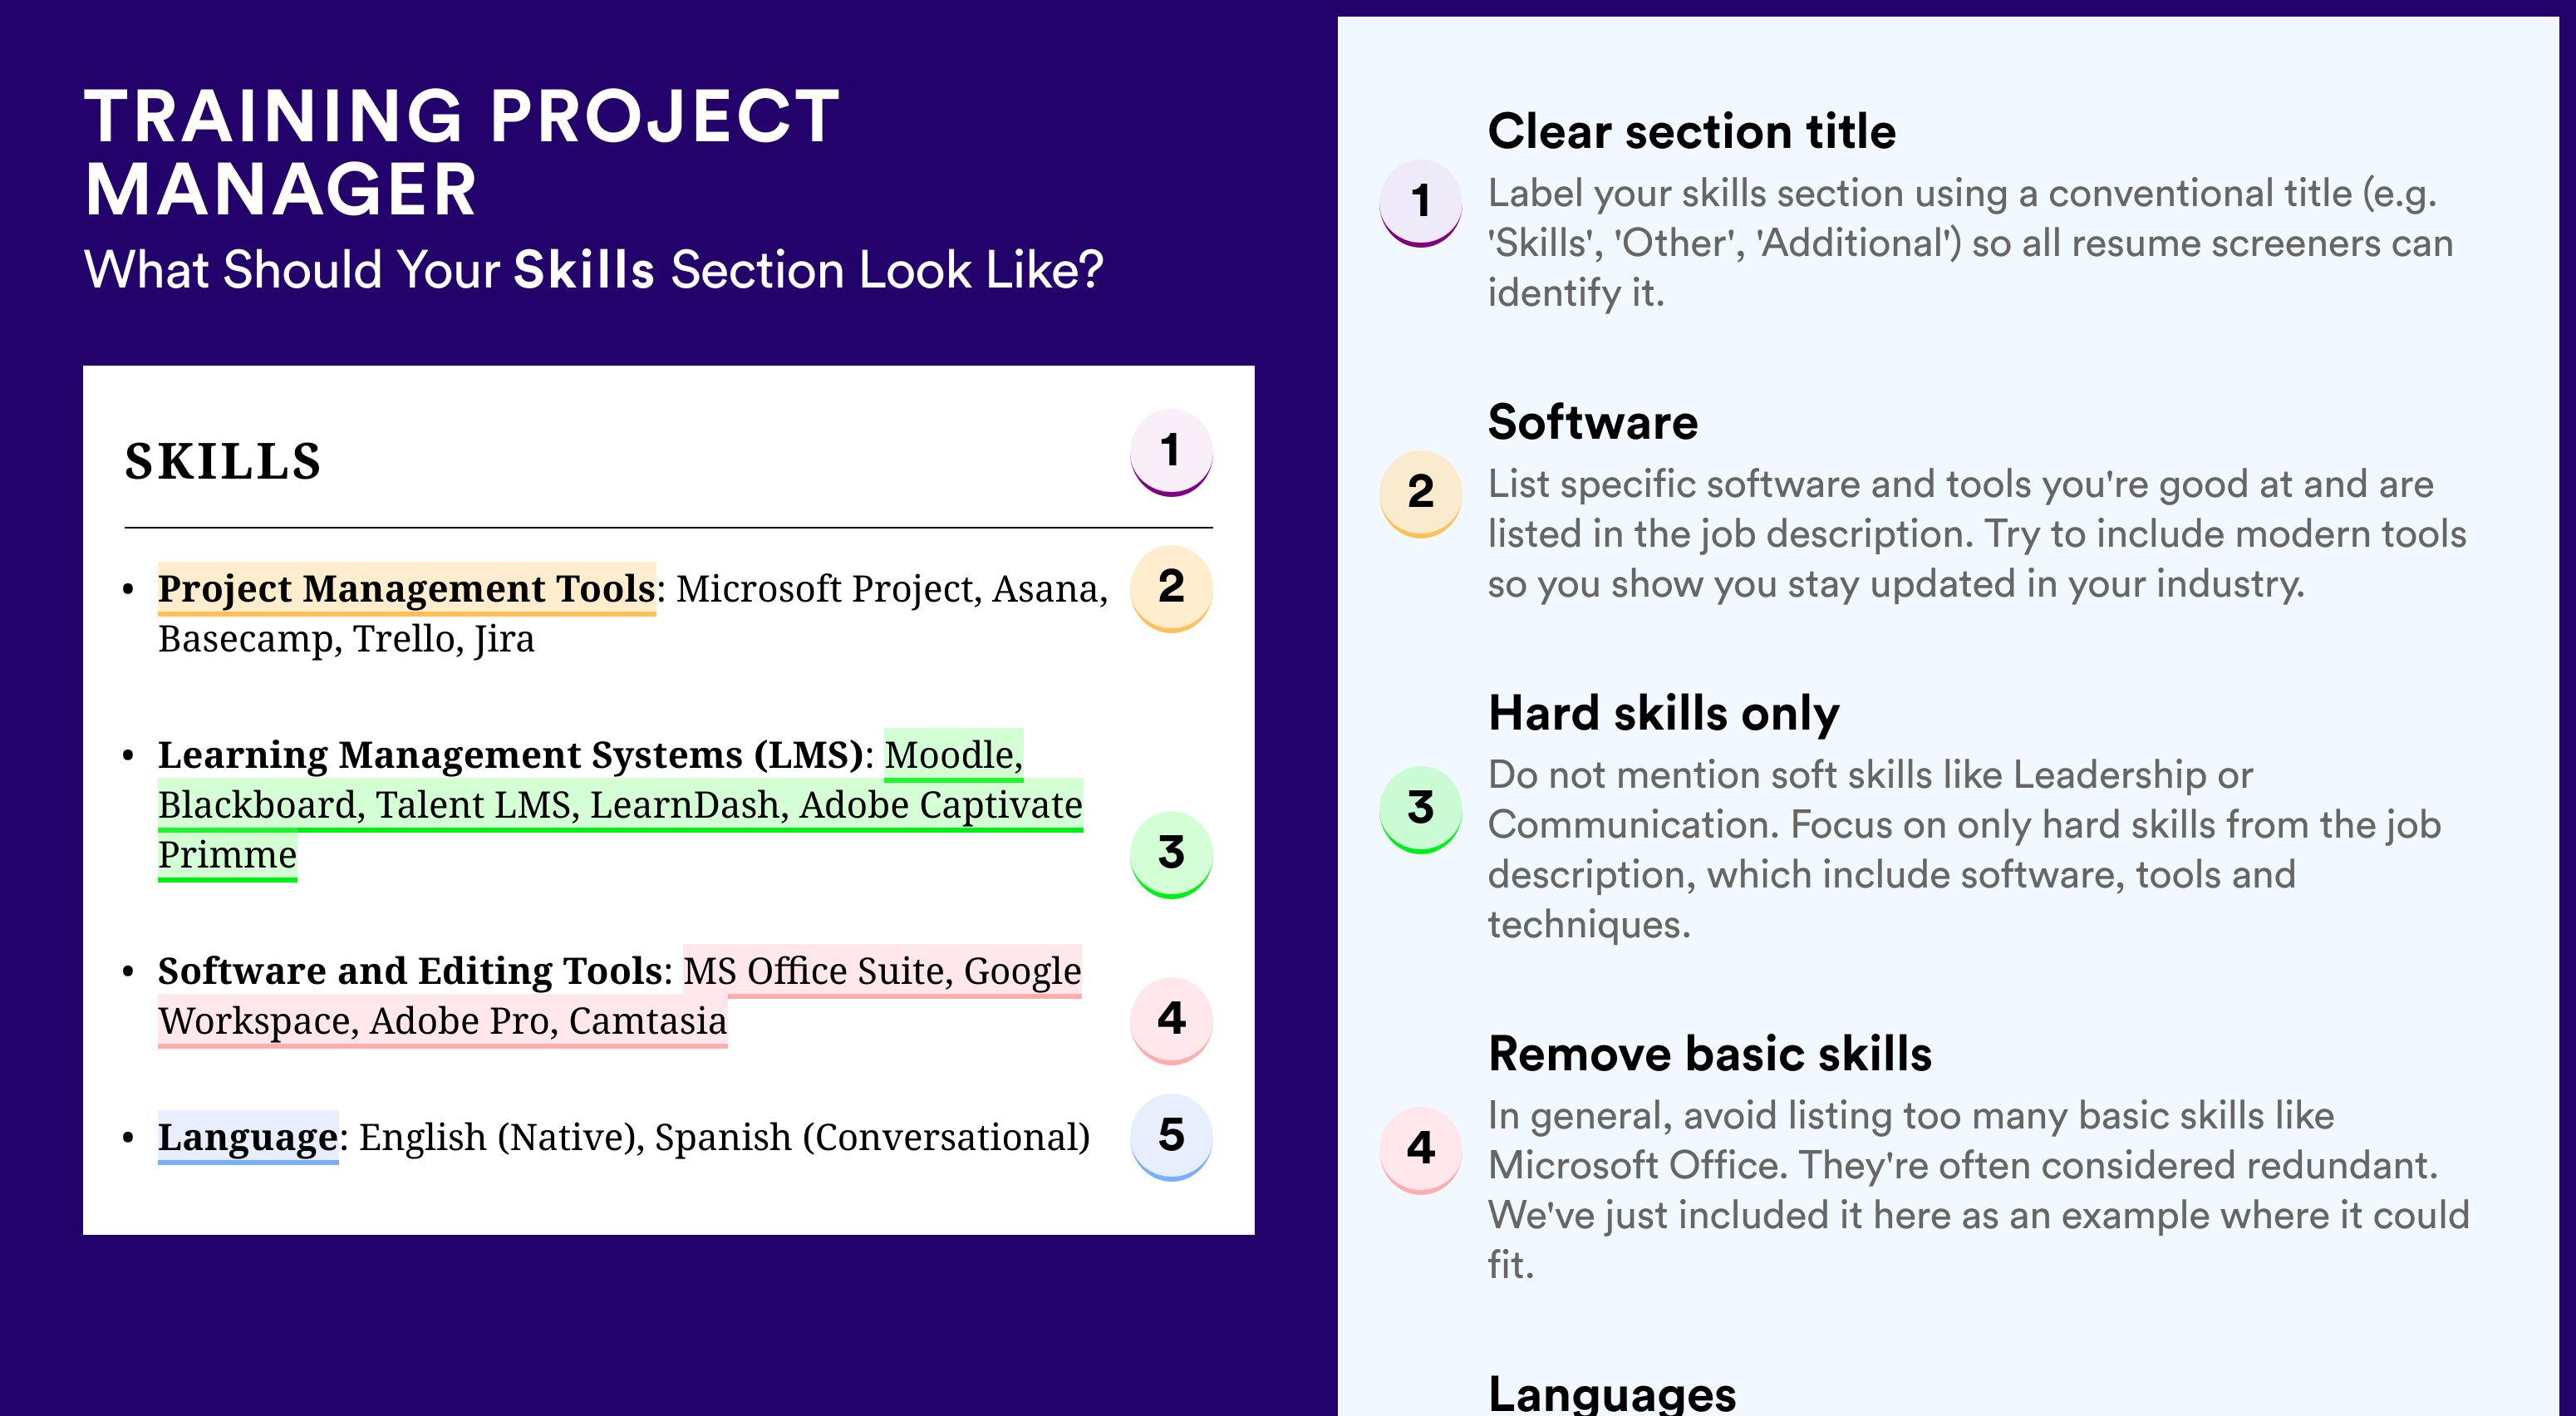The height and width of the screenshot is (1416, 2576).
Task: Click green badge 3 beside Hard skills only
Action: (x=1421, y=809)
